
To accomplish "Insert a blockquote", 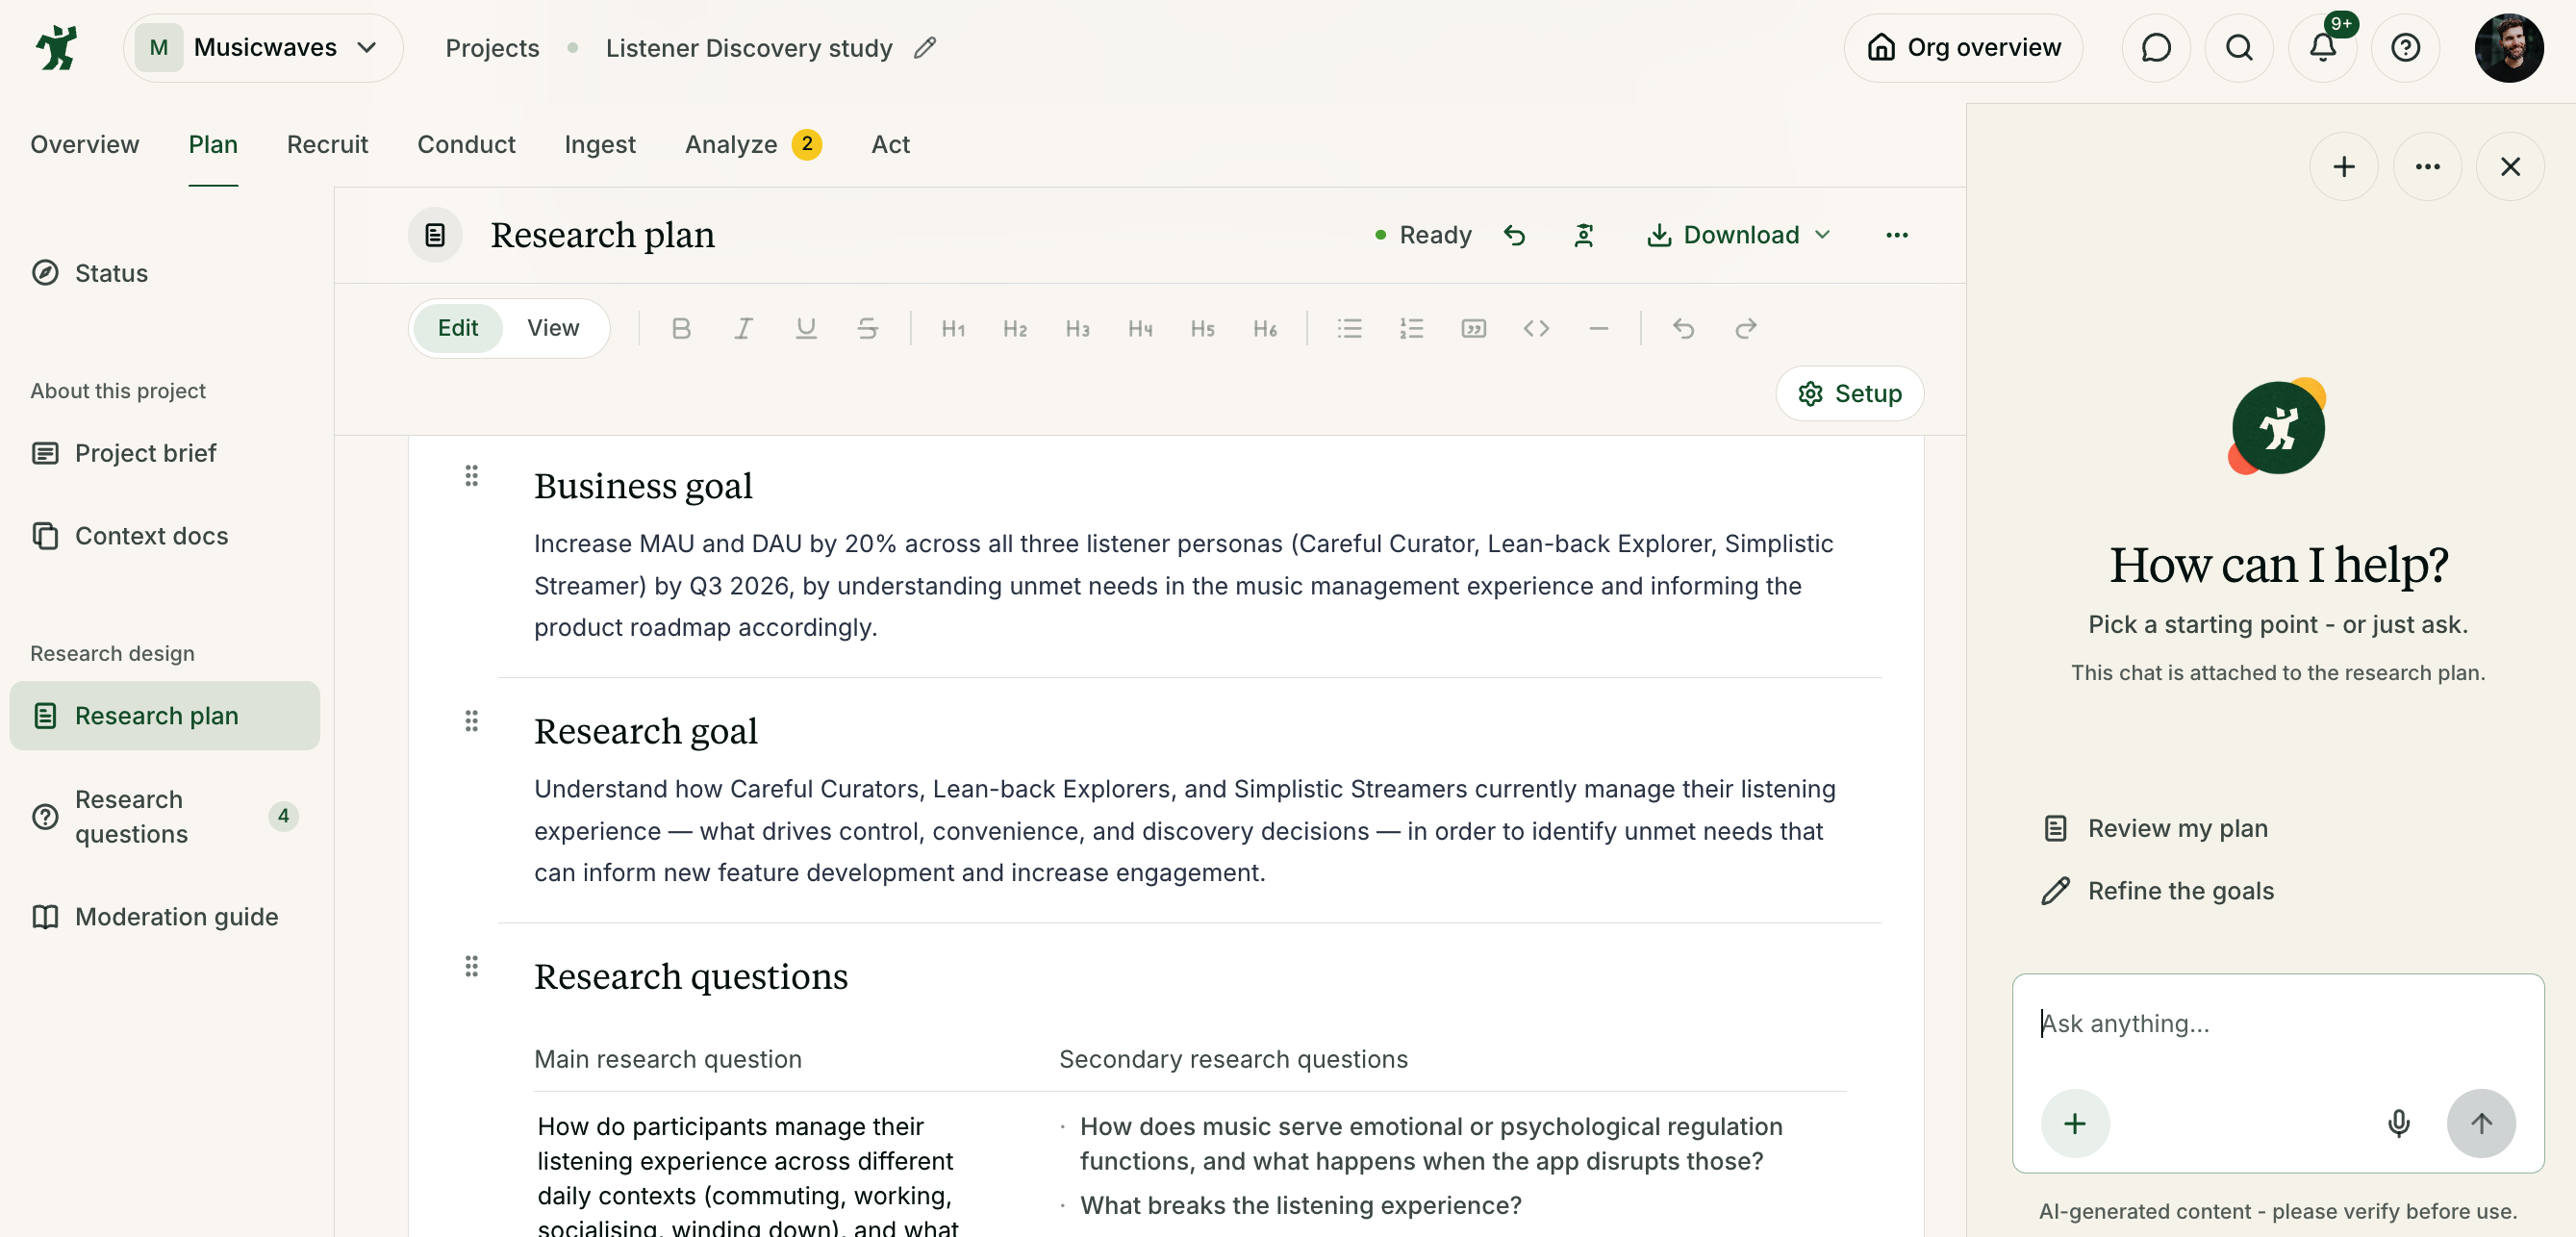I will (x=1474, y=328).
